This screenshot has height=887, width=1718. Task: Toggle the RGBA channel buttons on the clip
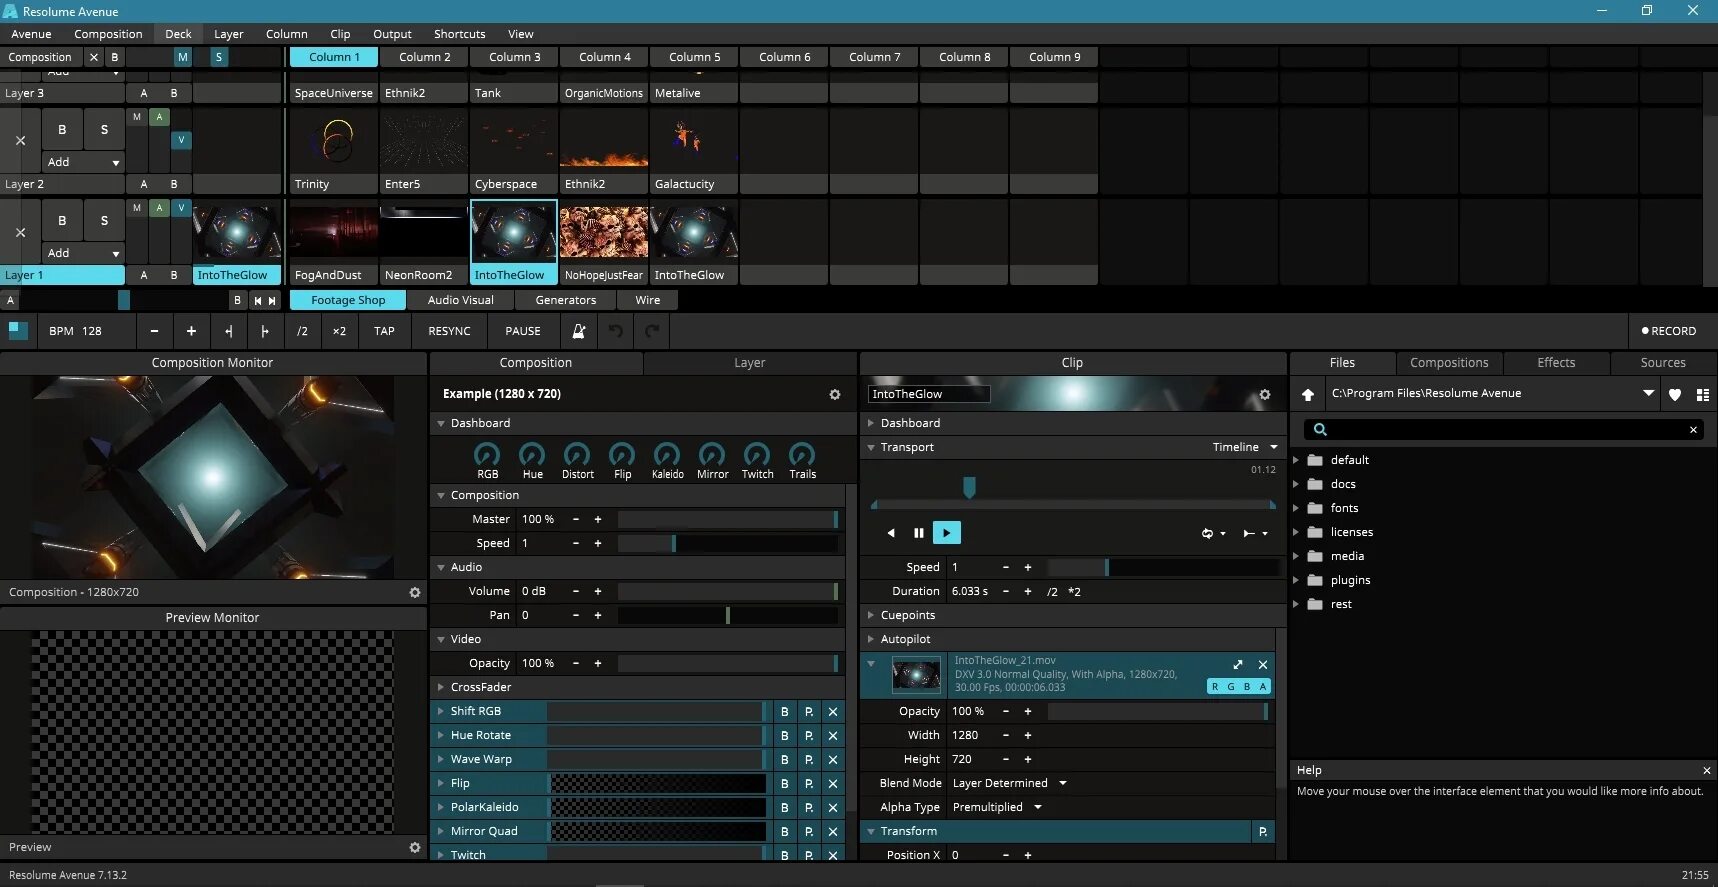click(1239, 686)
